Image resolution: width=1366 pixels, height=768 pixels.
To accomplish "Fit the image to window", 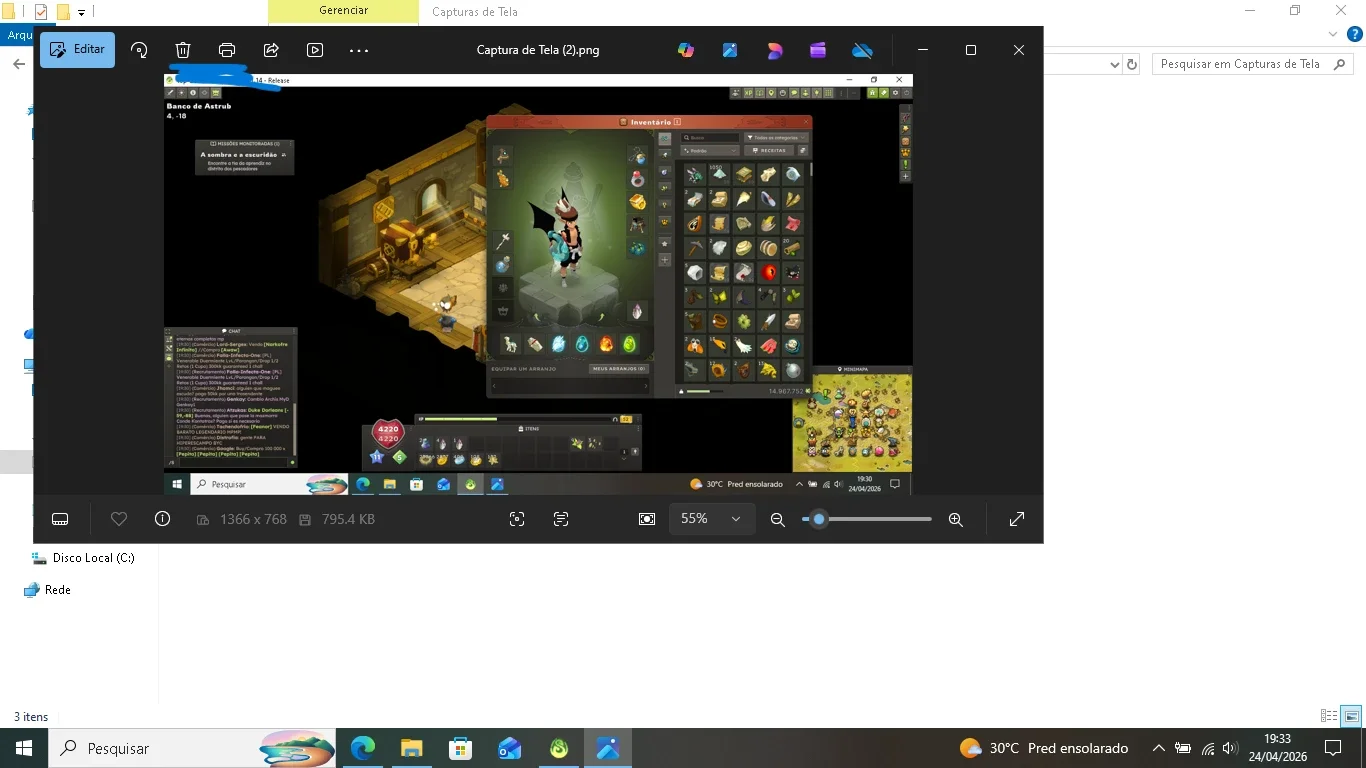I will pyautogui.click(x=647, y=519).
